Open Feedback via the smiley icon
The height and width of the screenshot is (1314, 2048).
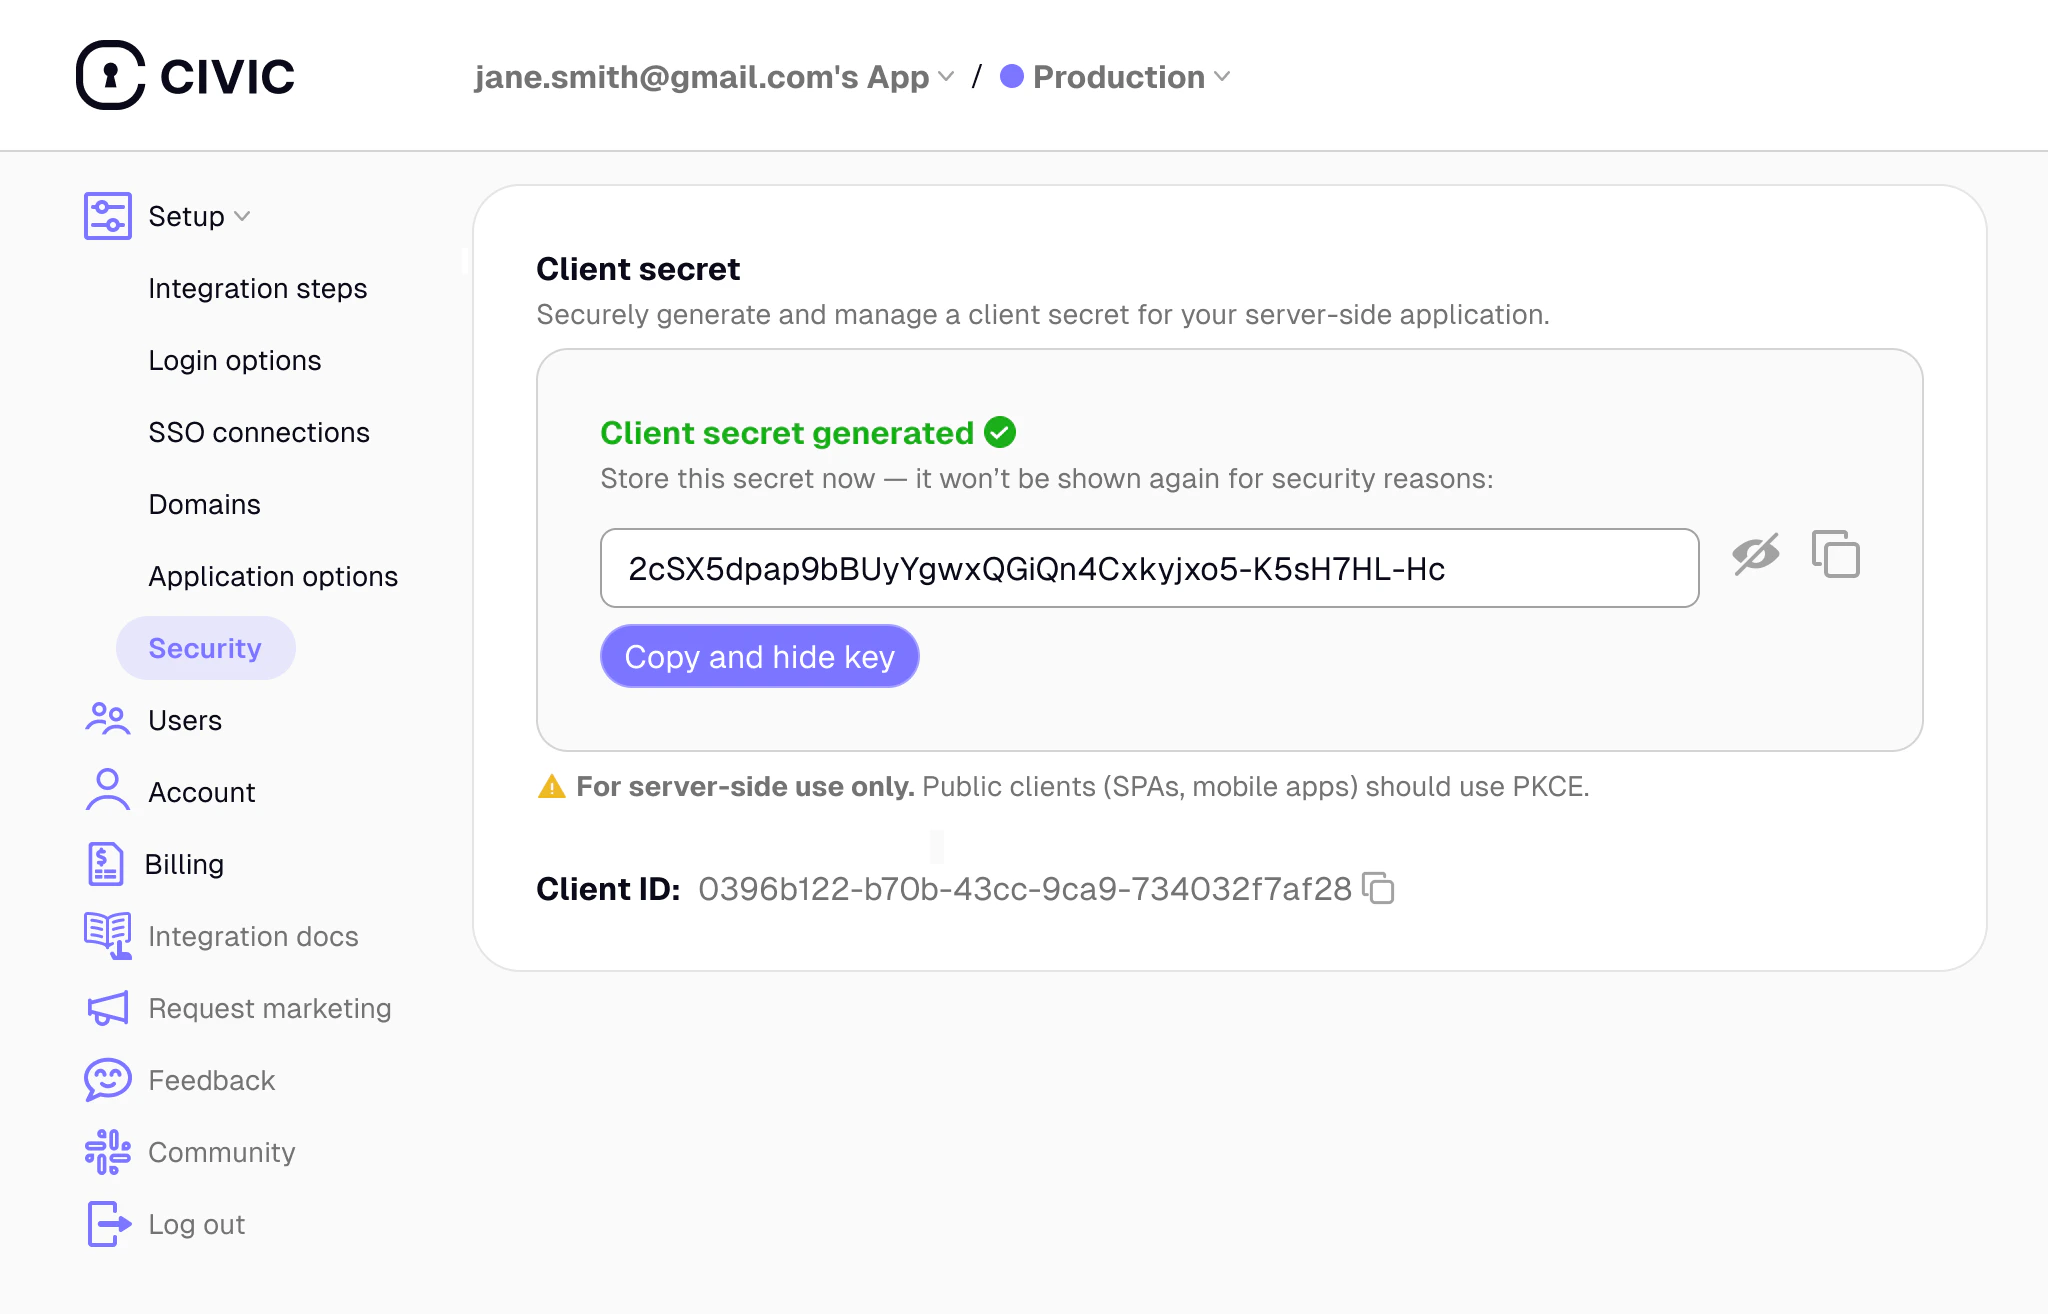coord(107,1080)
